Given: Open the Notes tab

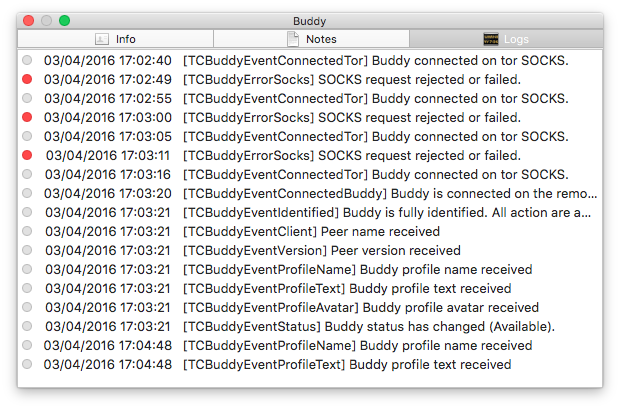Looking at the screenshot, I should 312,39.
